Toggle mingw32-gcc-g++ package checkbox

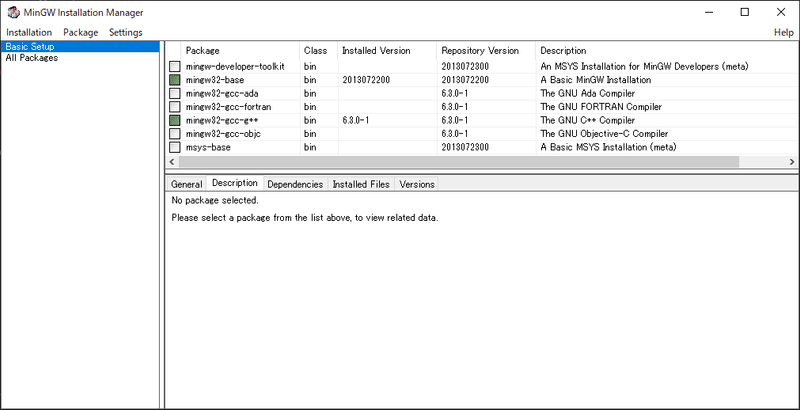[175, 120]
